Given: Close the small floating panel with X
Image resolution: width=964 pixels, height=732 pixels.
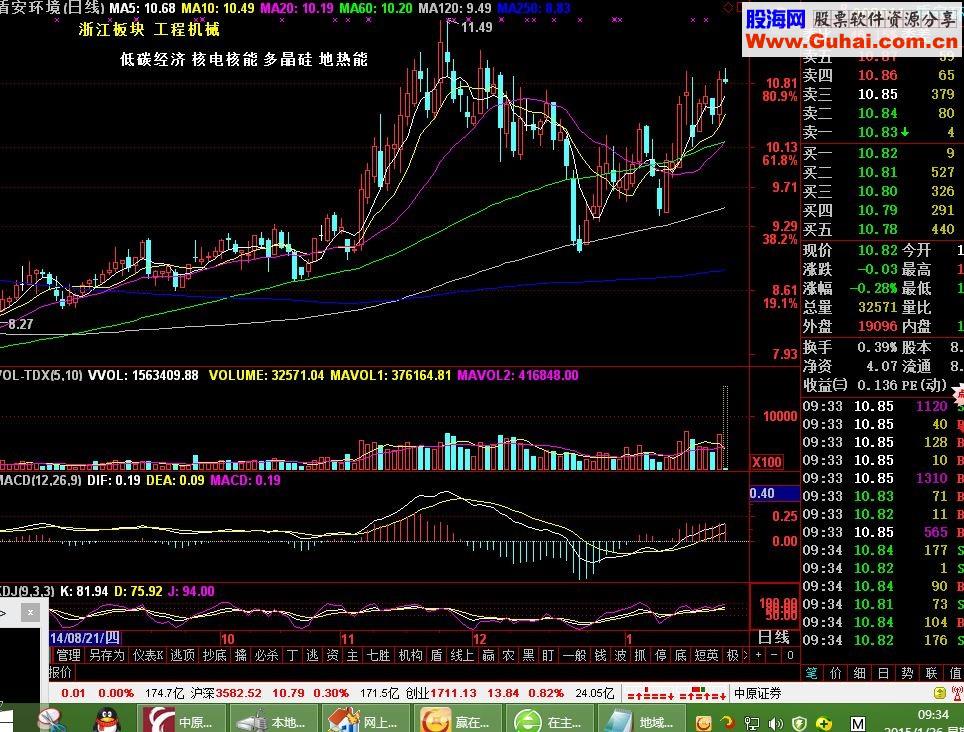Looking at the screenshot, I should [30, 612].
